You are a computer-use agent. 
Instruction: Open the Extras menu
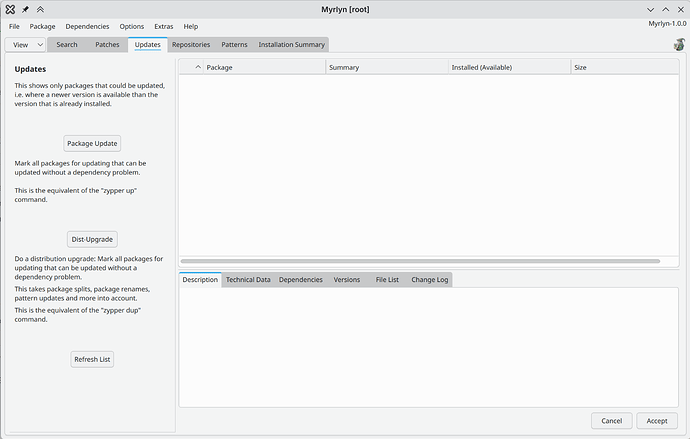coord(164,26)
